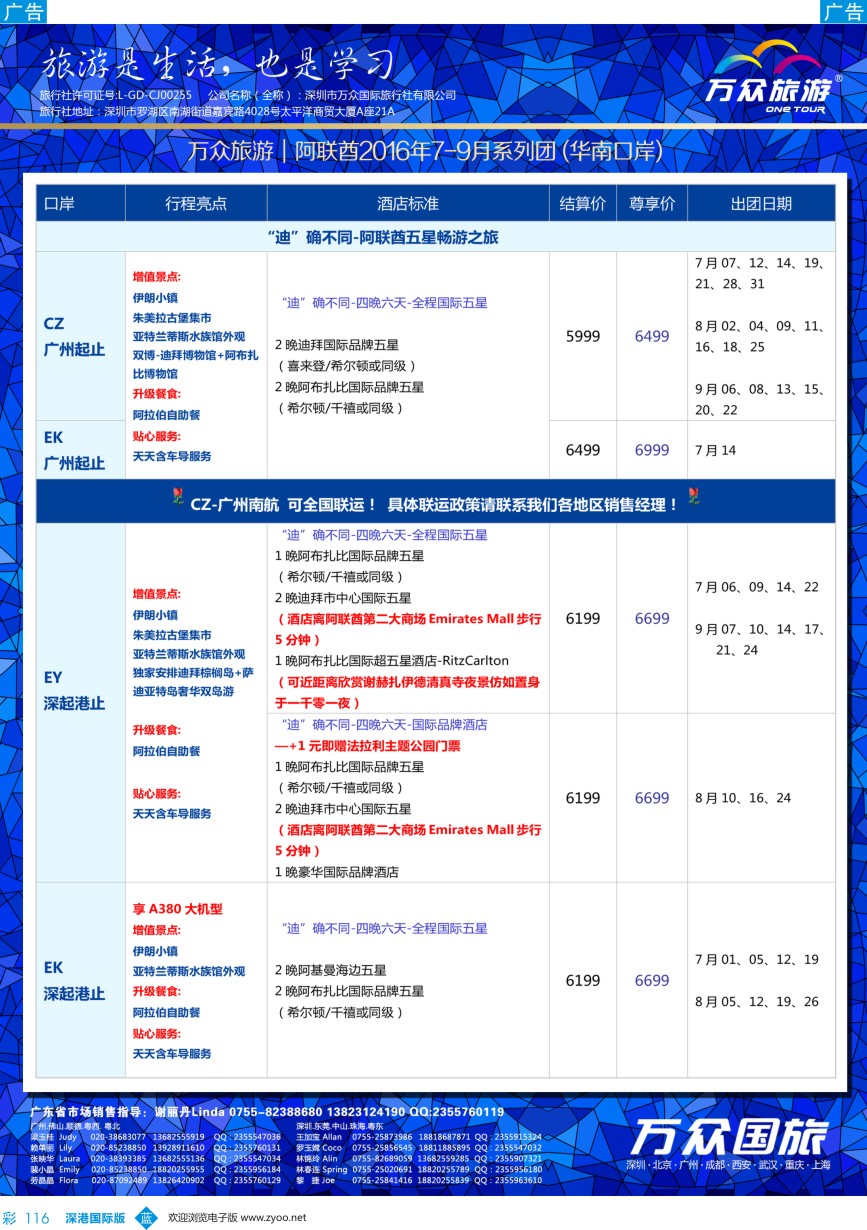Click the top-right 广告 label
867x1230 pixels.
pos(843,12)
